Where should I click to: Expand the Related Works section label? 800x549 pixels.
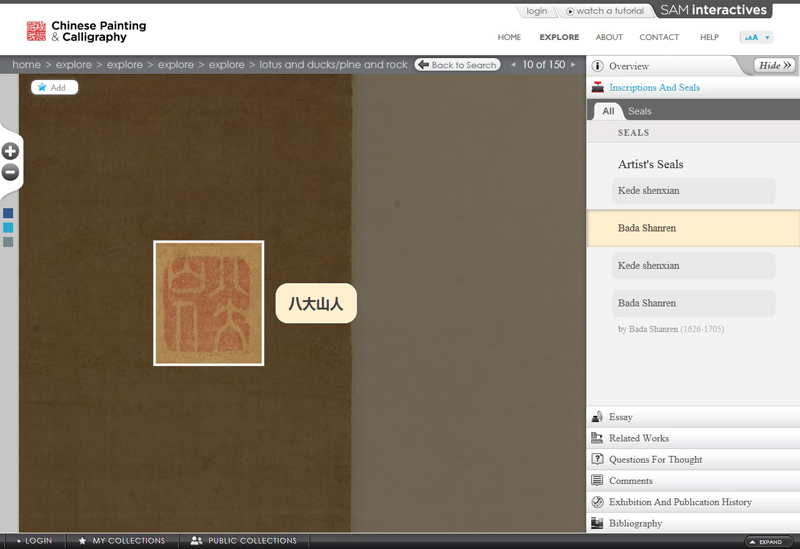coord(639,438)
